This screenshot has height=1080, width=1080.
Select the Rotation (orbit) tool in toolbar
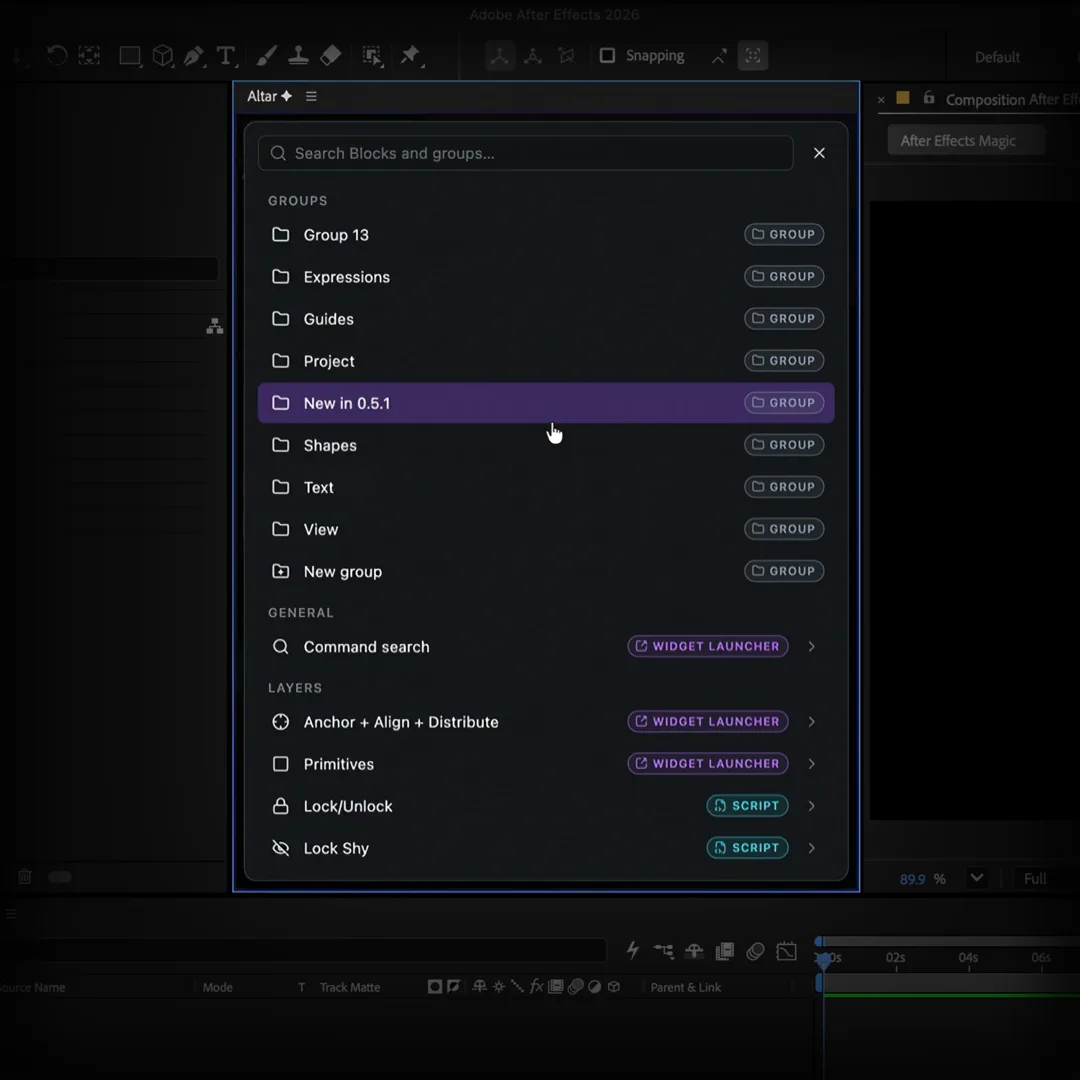57,55
